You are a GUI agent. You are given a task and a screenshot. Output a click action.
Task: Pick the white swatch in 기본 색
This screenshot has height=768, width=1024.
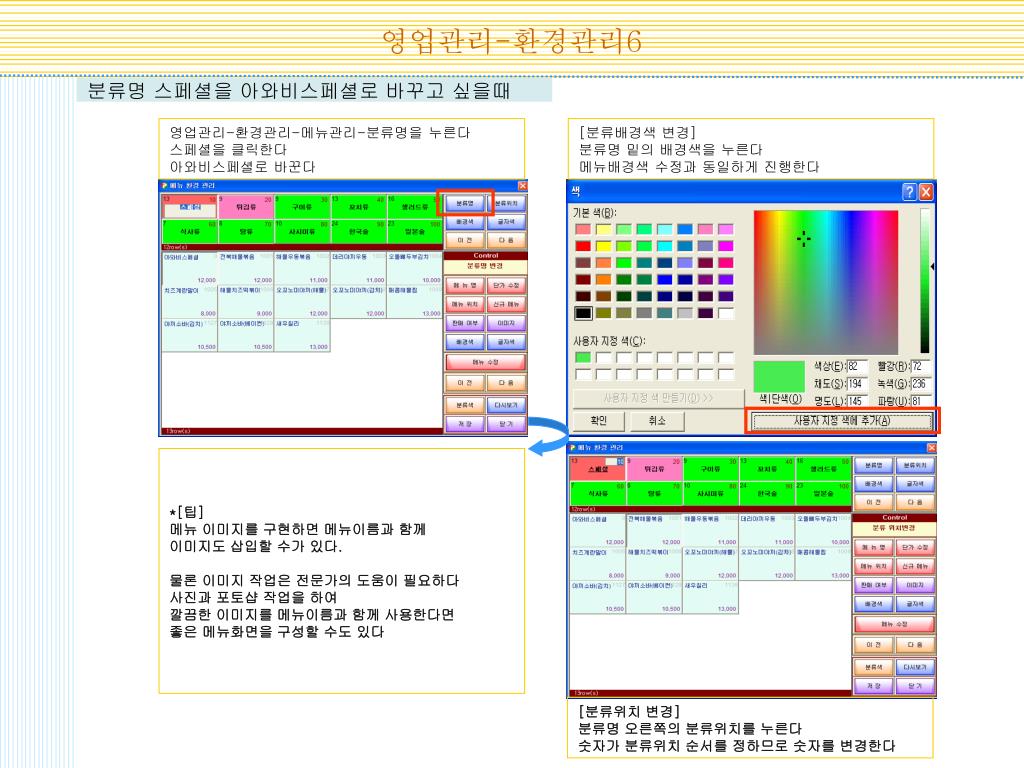pyautogui.click(x=726, y=313)
